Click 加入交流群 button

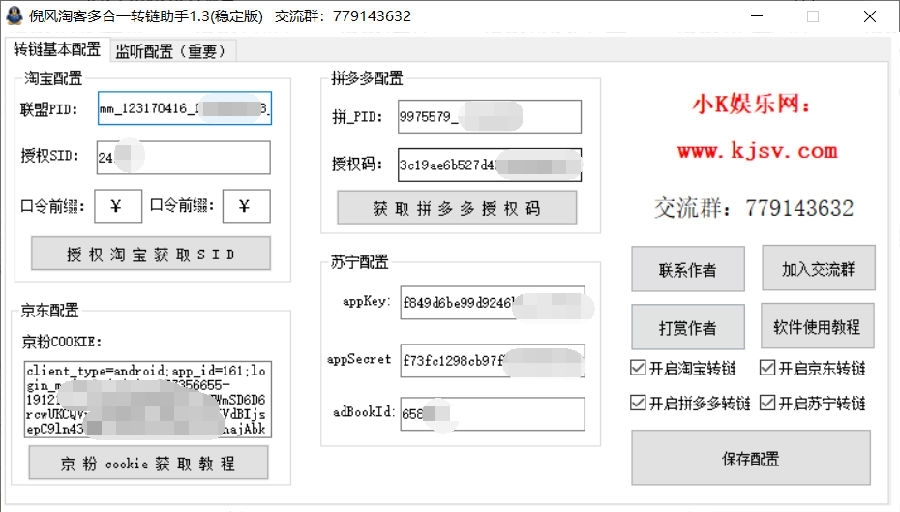pyautogui.click(x=819, y=268)
